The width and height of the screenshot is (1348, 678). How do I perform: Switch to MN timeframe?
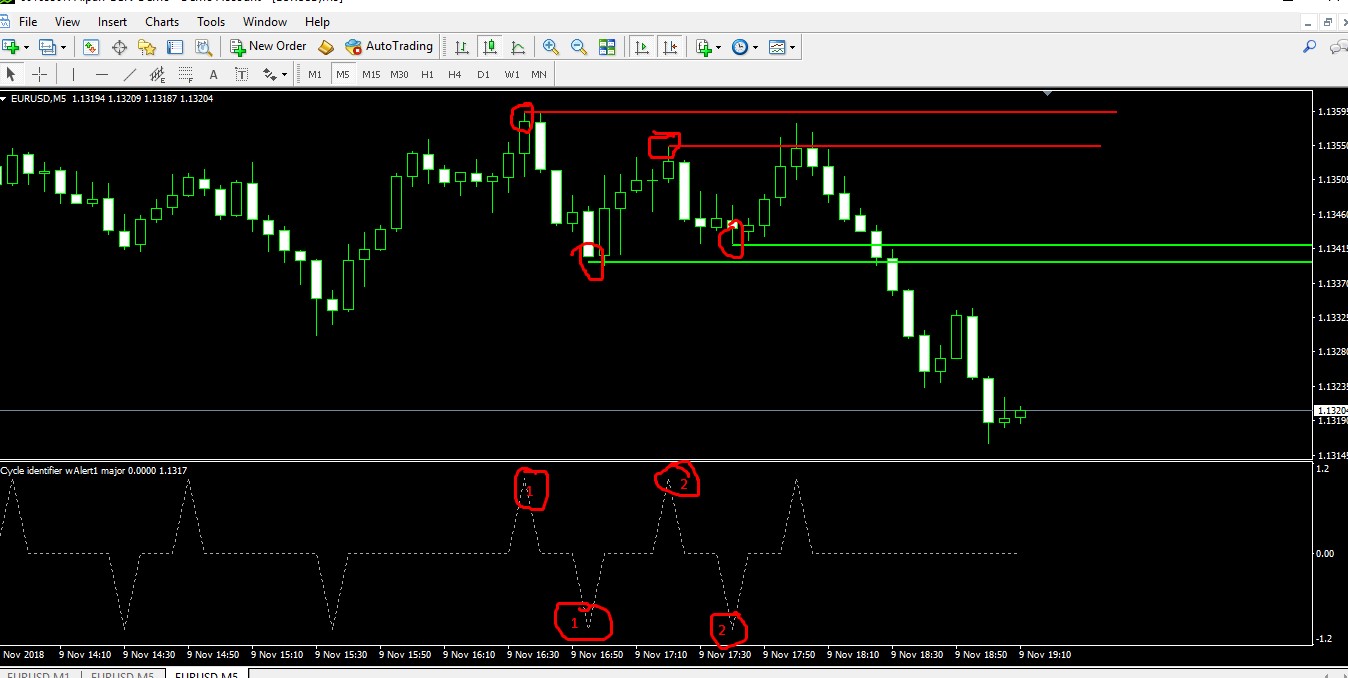(539, 74)
